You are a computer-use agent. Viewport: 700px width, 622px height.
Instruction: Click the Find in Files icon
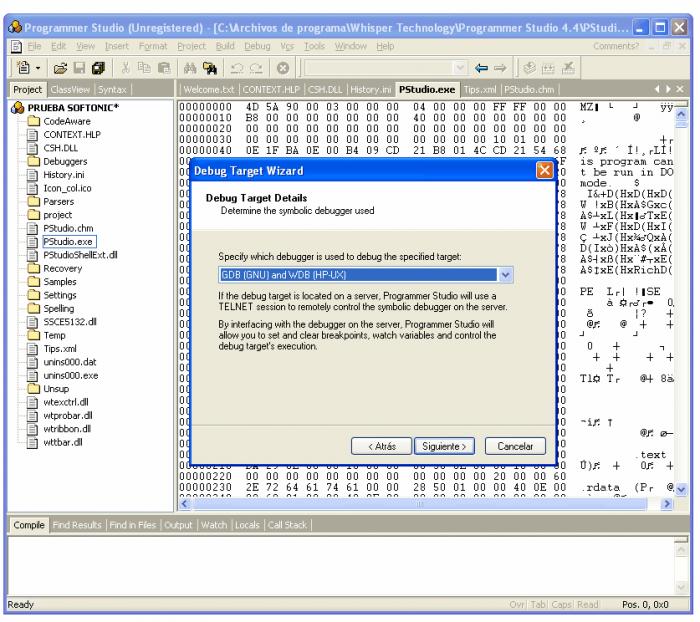click(x=210, y=68)
